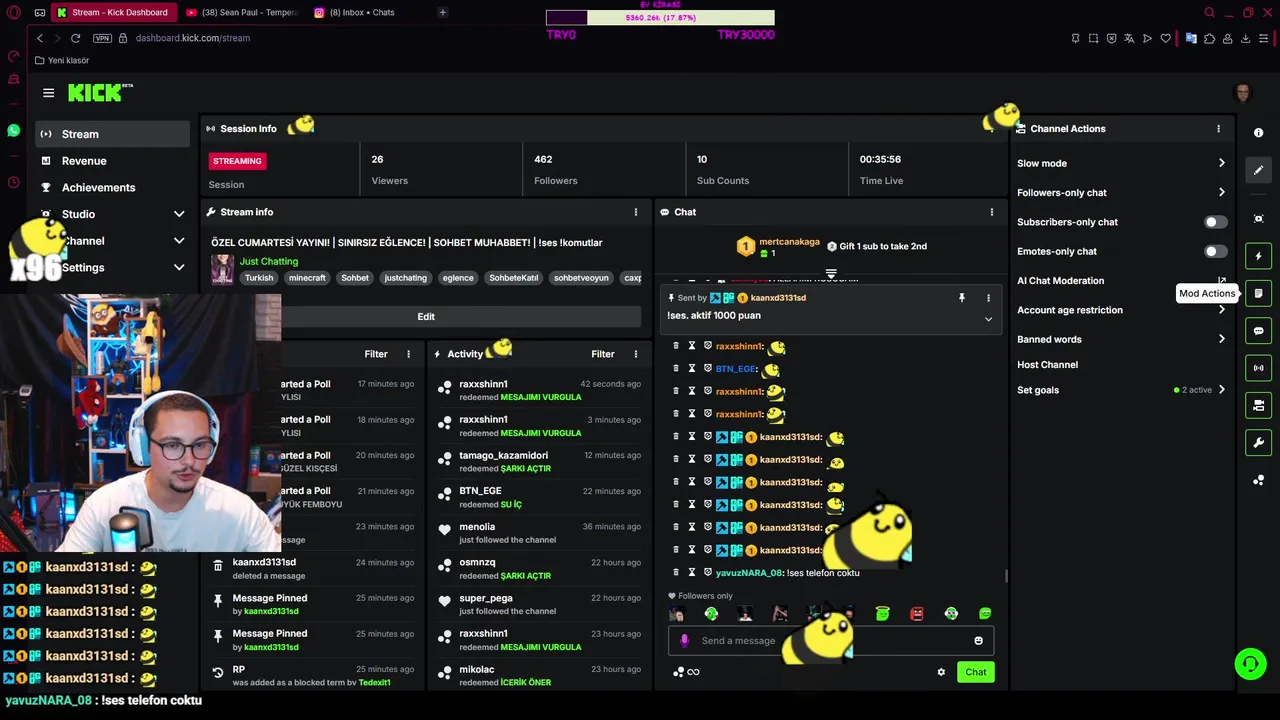The width and height of the screenshot is (1280, 720).
Task: Click the Turkish stream tag
Action: (259, 278)
